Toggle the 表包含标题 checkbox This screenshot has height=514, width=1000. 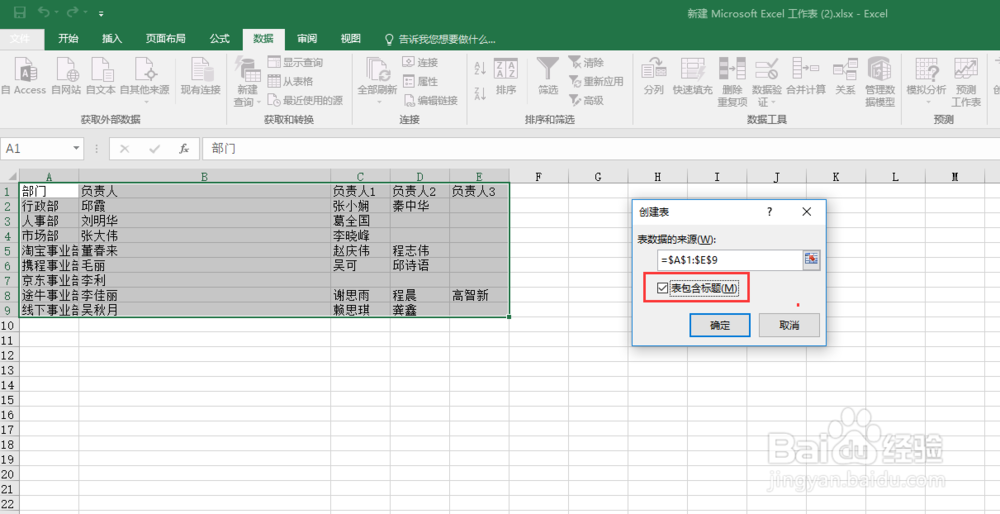(x=663, y=289)
